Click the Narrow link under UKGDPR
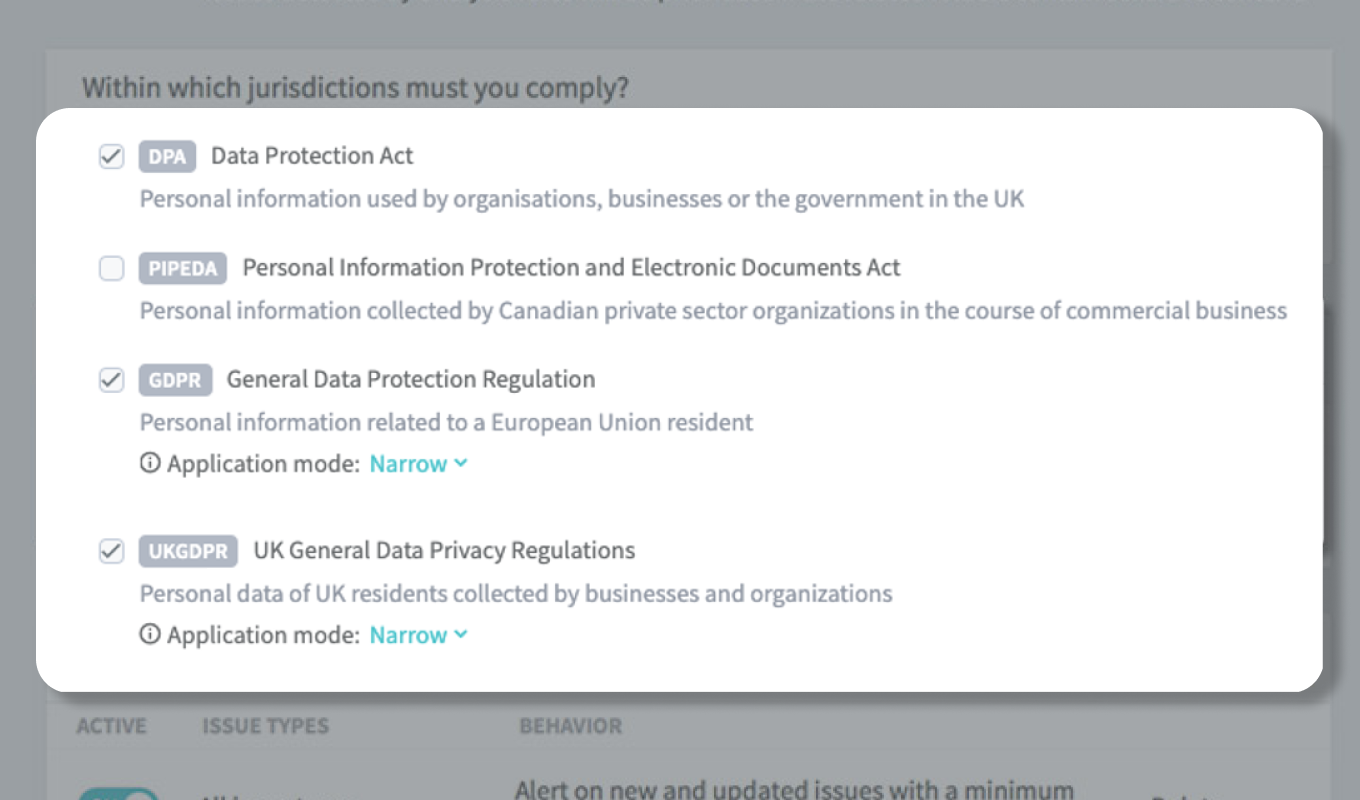The height and width of the screenshot is (800, 1360). point(407,635)
